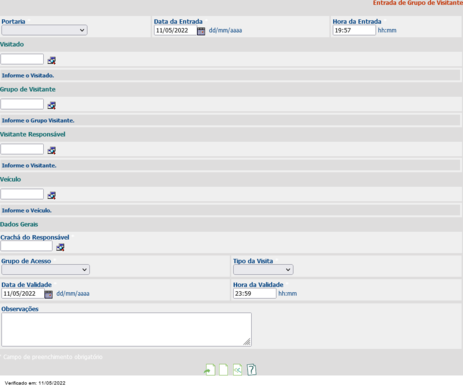Click the 'Informe o Visitado.' message text
This screenshot has height=390, width=463.
pyautogui.click(x=28, y=75)
